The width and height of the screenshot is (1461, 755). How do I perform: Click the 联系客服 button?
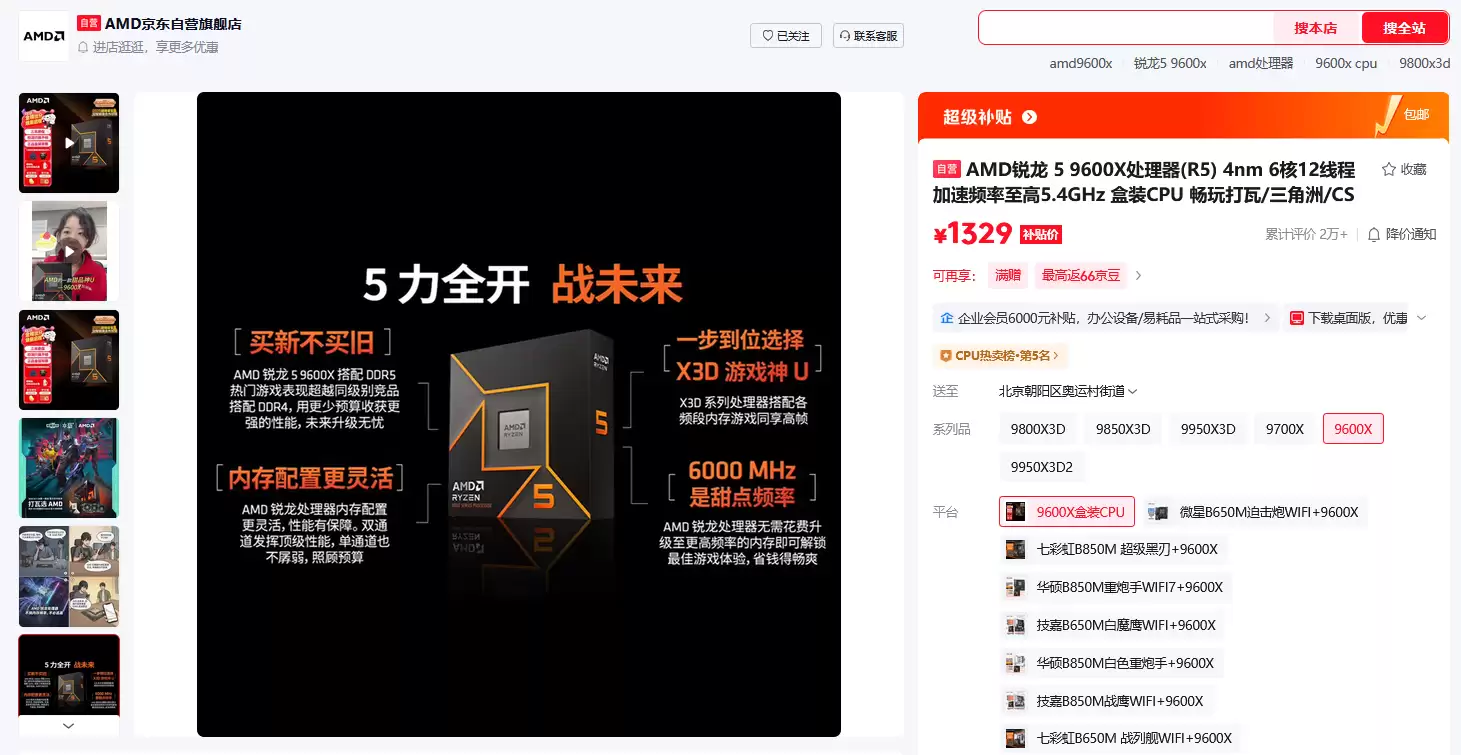click(x=868, y=36)
